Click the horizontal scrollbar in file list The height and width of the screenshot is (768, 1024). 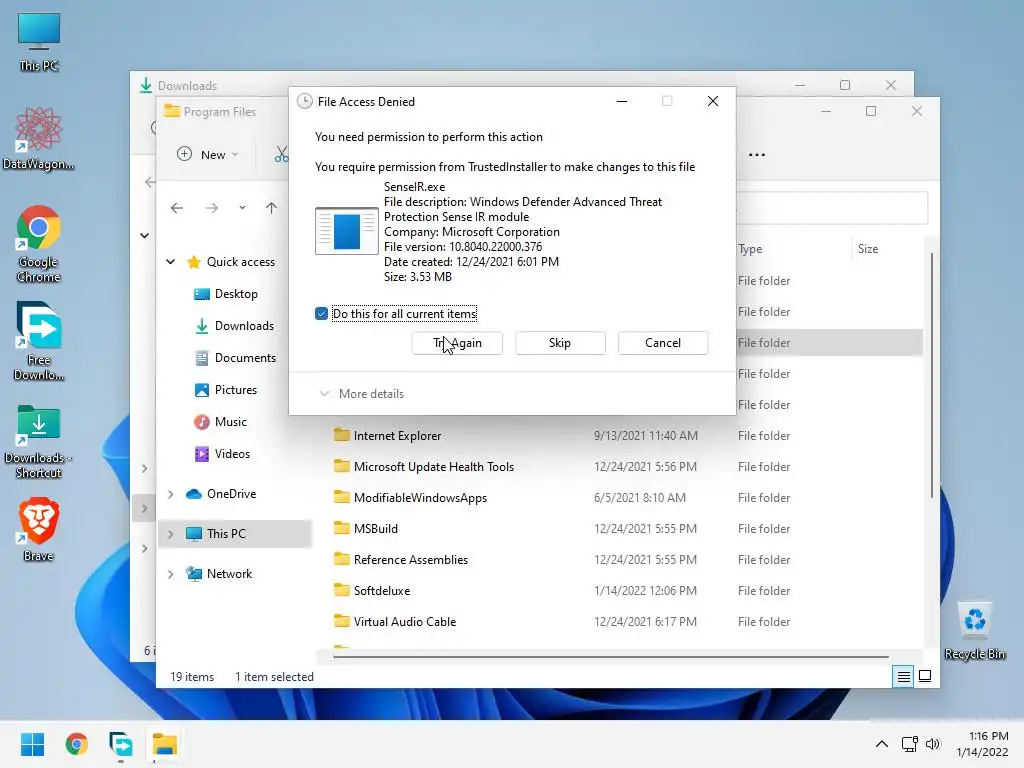pyautogui.click(x=611, y=656)
